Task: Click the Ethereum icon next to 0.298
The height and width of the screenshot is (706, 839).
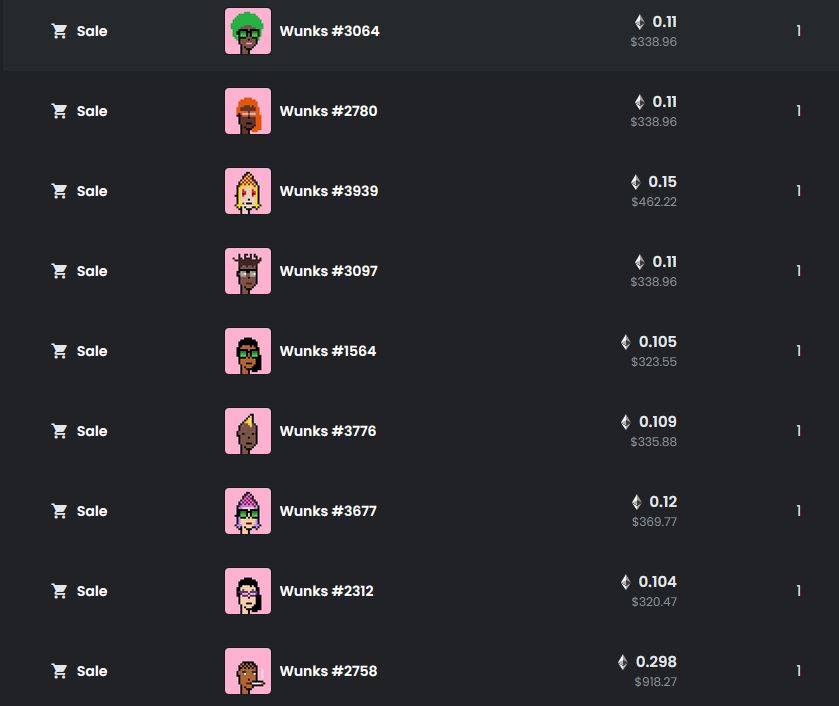Action: coord(623,662)
